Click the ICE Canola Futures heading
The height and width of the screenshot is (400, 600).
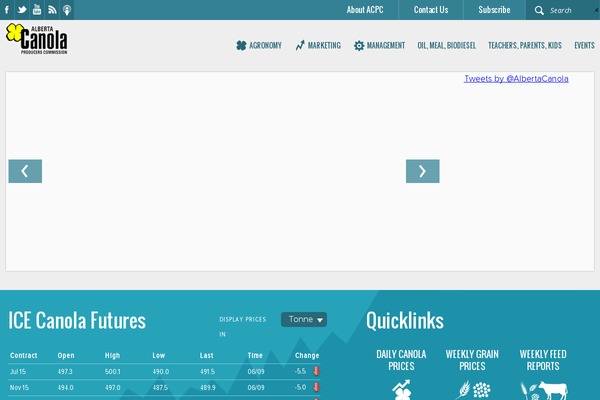[x=77, y=320]
